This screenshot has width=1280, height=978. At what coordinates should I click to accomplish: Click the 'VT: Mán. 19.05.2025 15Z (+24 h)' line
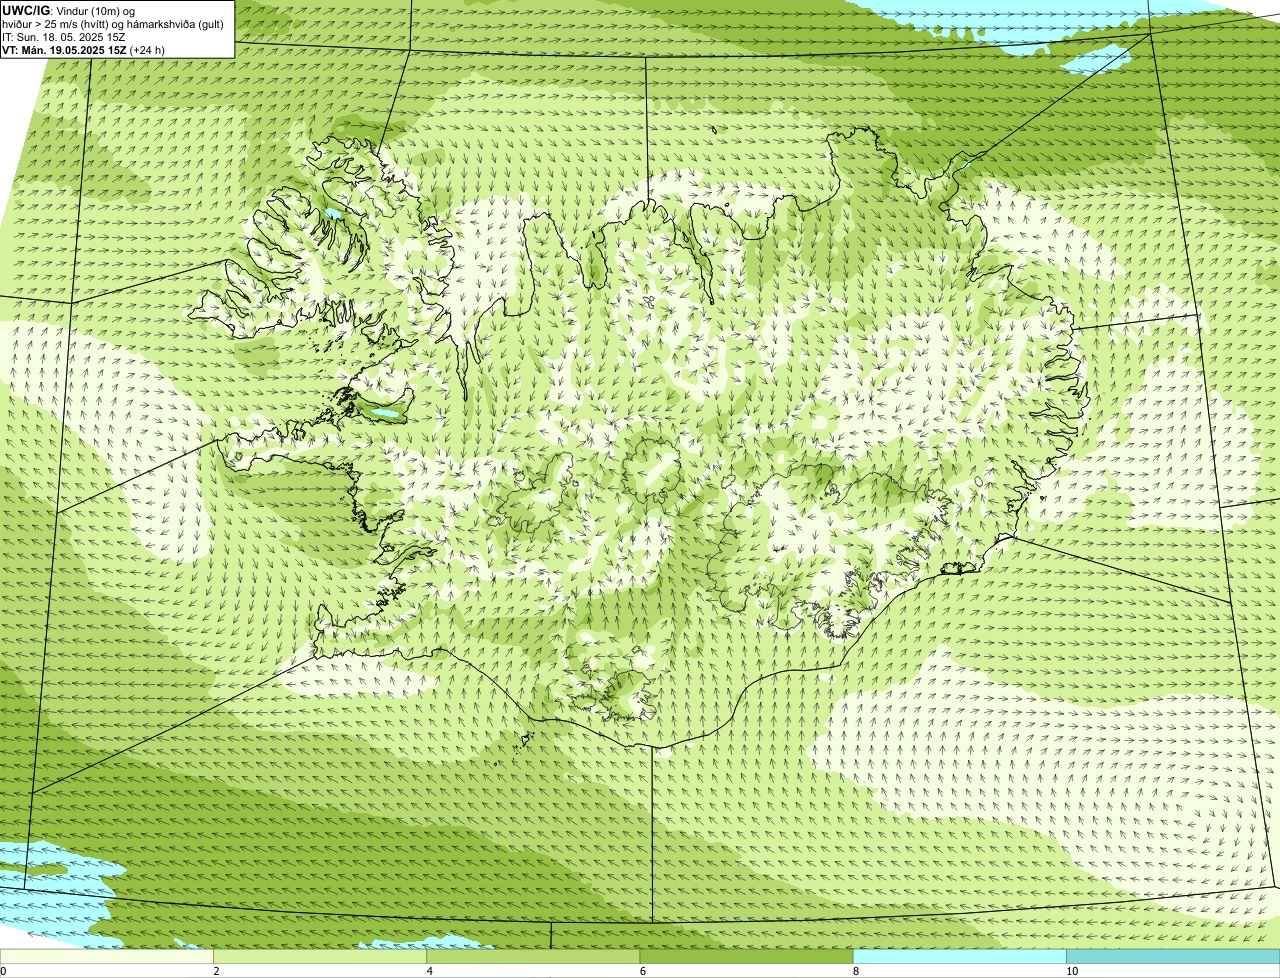[84, 49]
